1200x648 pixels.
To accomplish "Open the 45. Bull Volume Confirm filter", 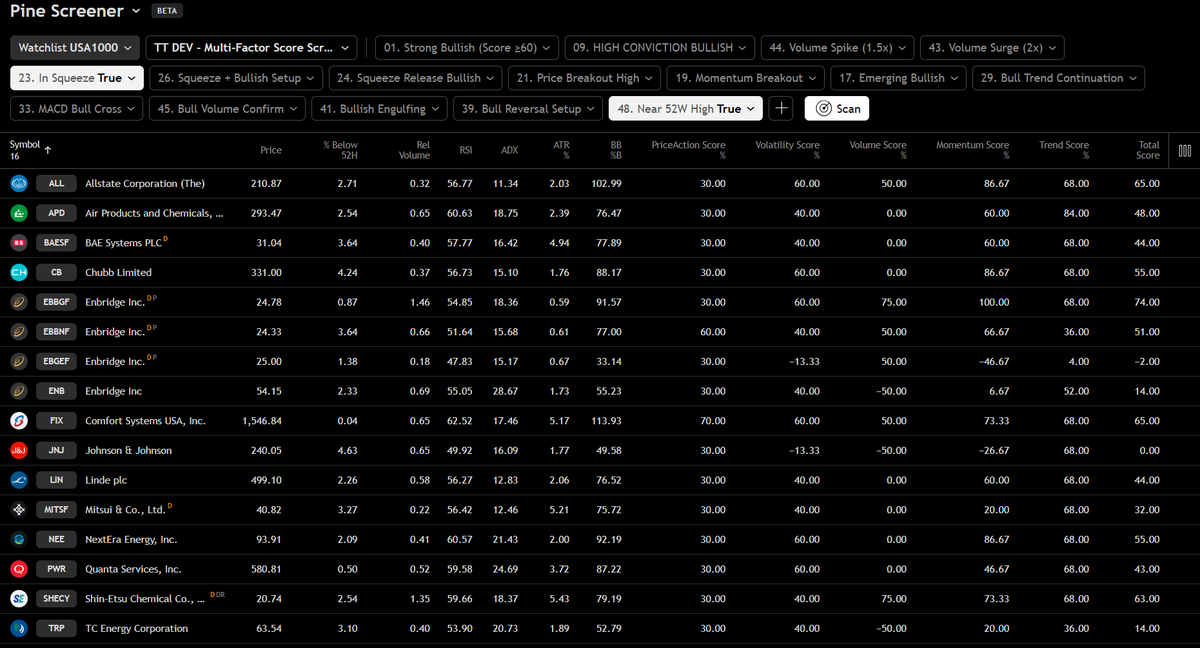I will [x=228, y=108].
